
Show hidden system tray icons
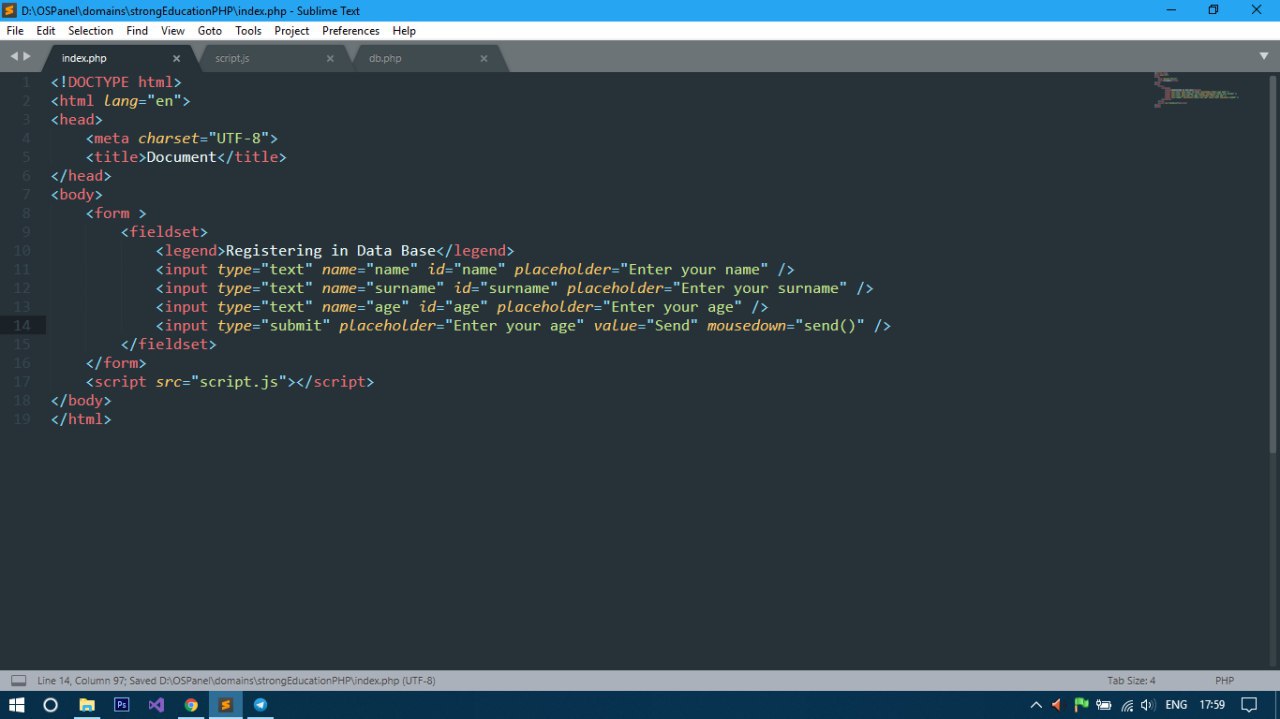(1036, 705)
